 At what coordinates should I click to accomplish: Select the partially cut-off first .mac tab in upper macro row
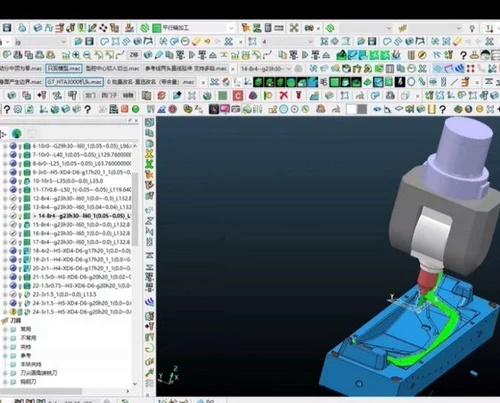(x=21, y=69)
